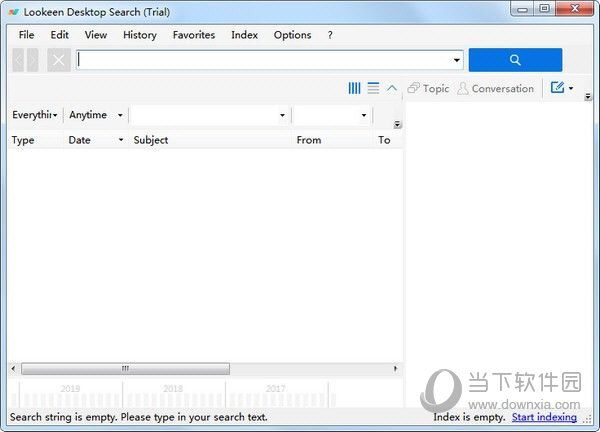The width and height of the screenshot is (600, 432).
Task: Click the scrollbar right arrow
Action: tap(396, 368)
